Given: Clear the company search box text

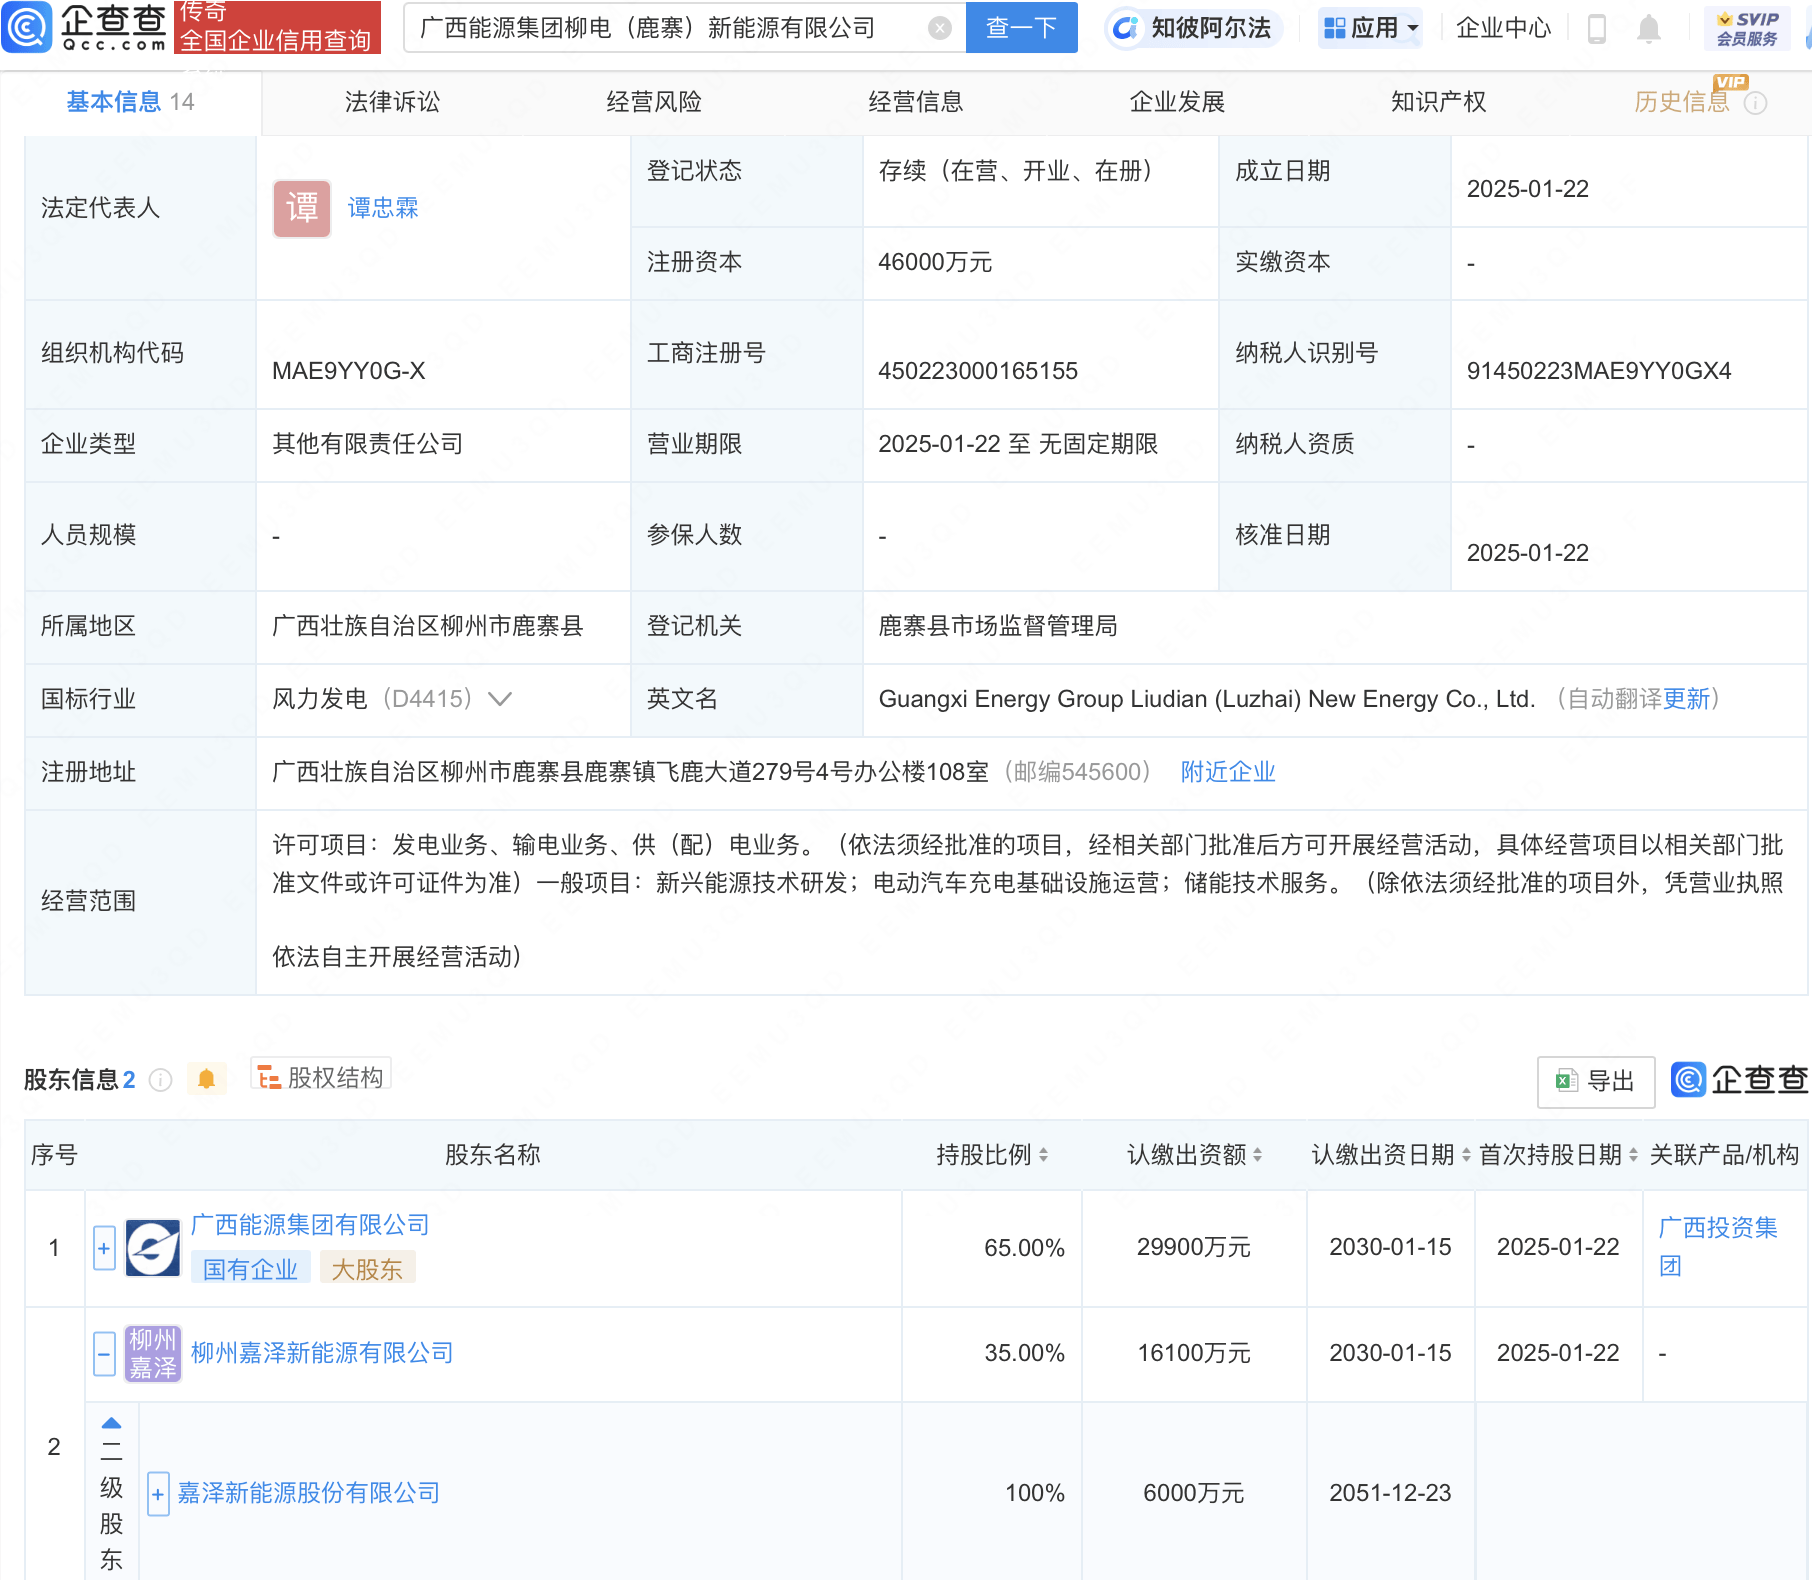Looking at the screenshot, I should point(939,28).
